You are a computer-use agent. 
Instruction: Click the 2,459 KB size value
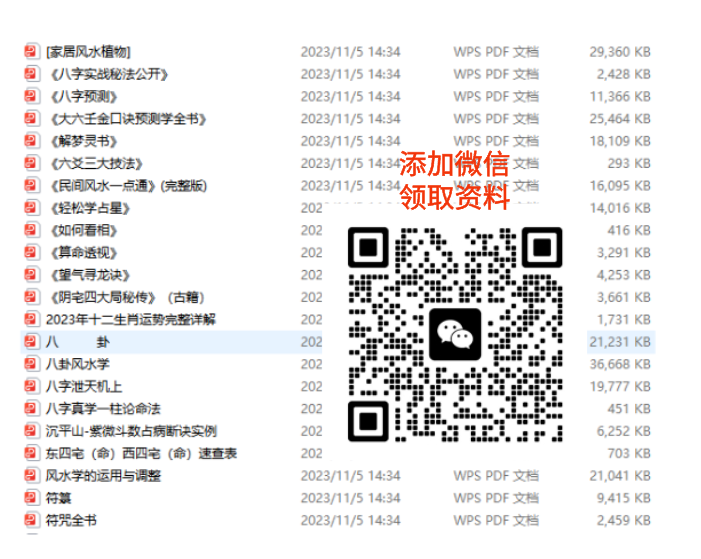[x=624, y=521]
